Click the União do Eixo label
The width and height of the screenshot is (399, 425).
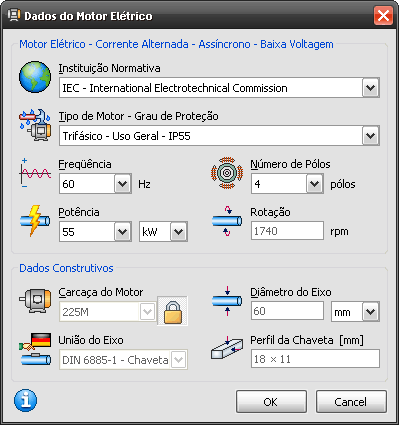[91, 340]
